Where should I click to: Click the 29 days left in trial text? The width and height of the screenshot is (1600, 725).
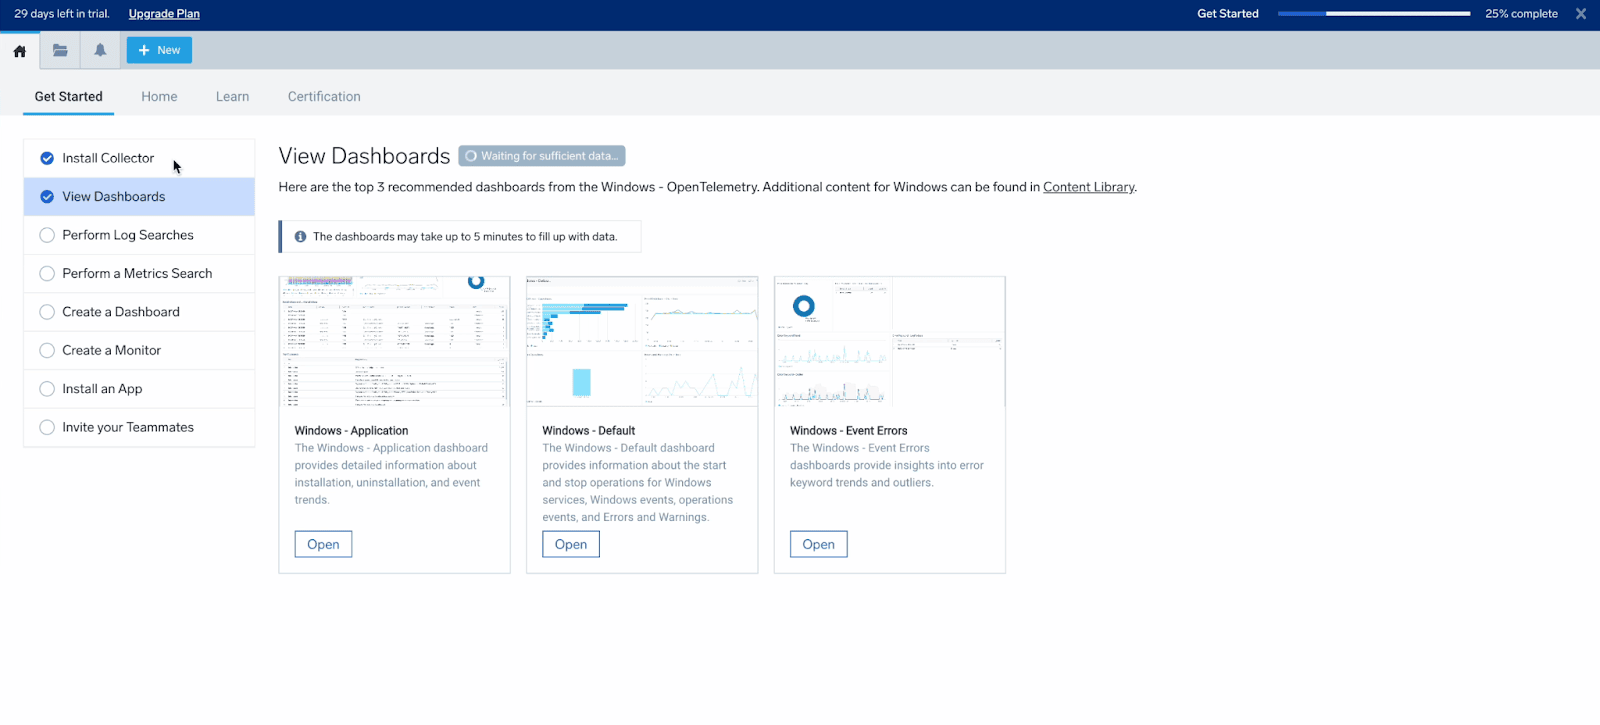click(x=62, y=14)
